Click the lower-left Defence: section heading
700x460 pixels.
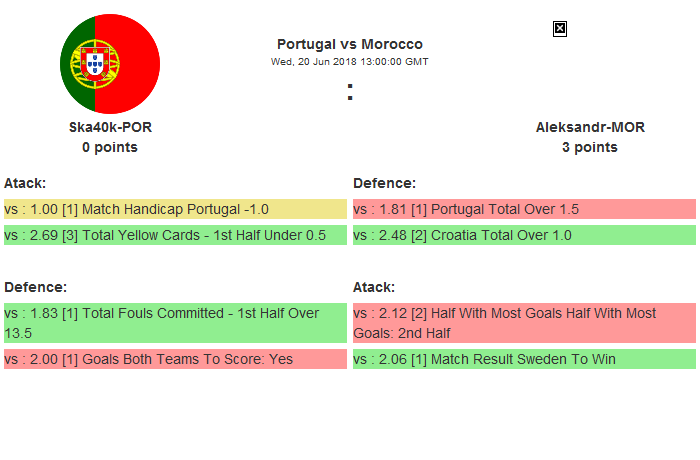point(35,287)
